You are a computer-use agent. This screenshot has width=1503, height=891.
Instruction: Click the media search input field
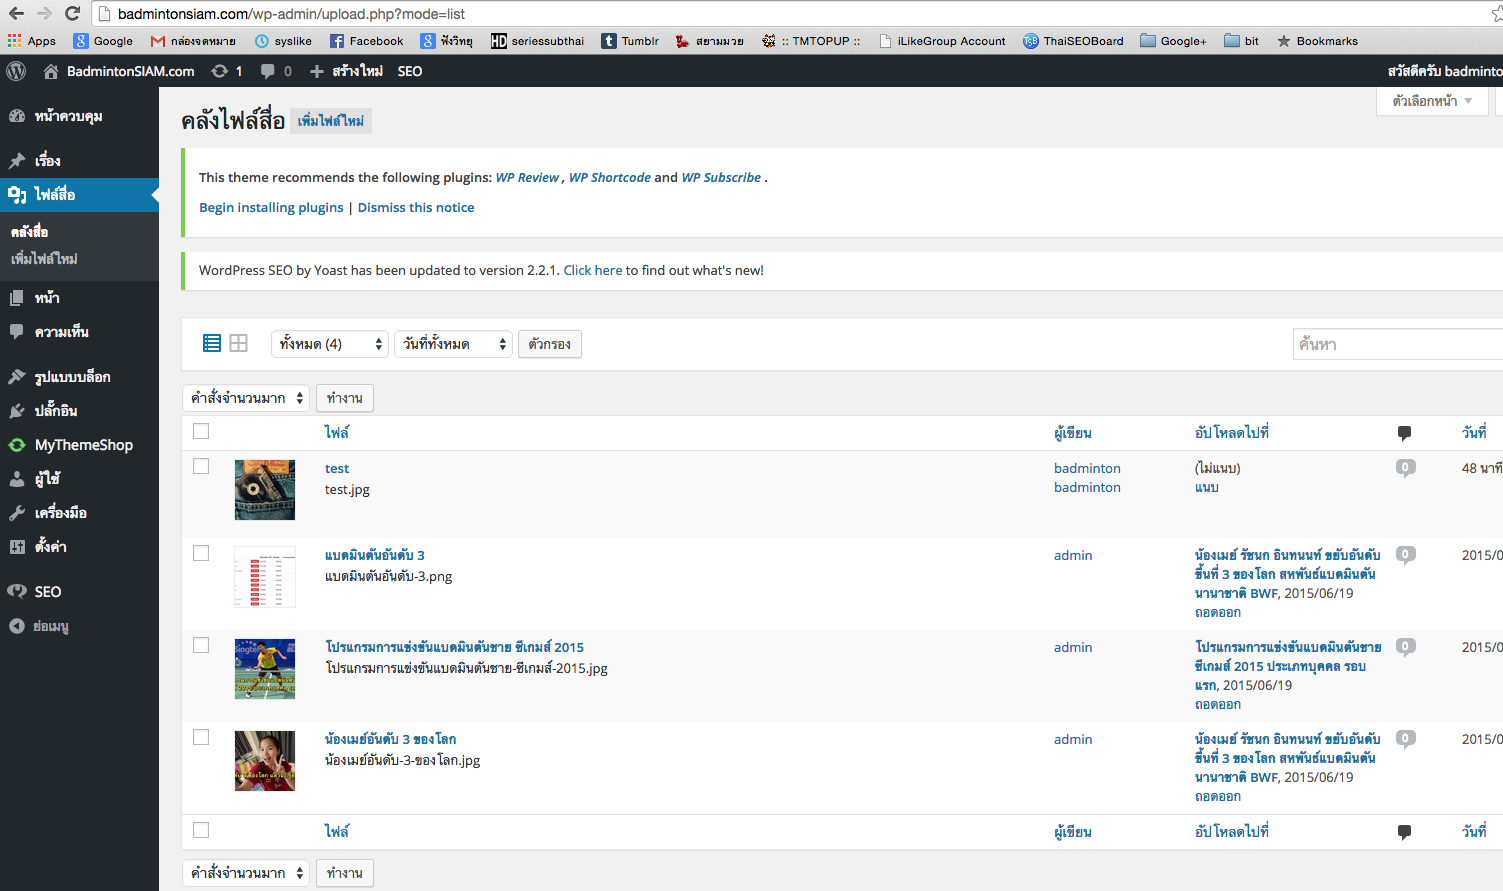[x=1396, y=344]
